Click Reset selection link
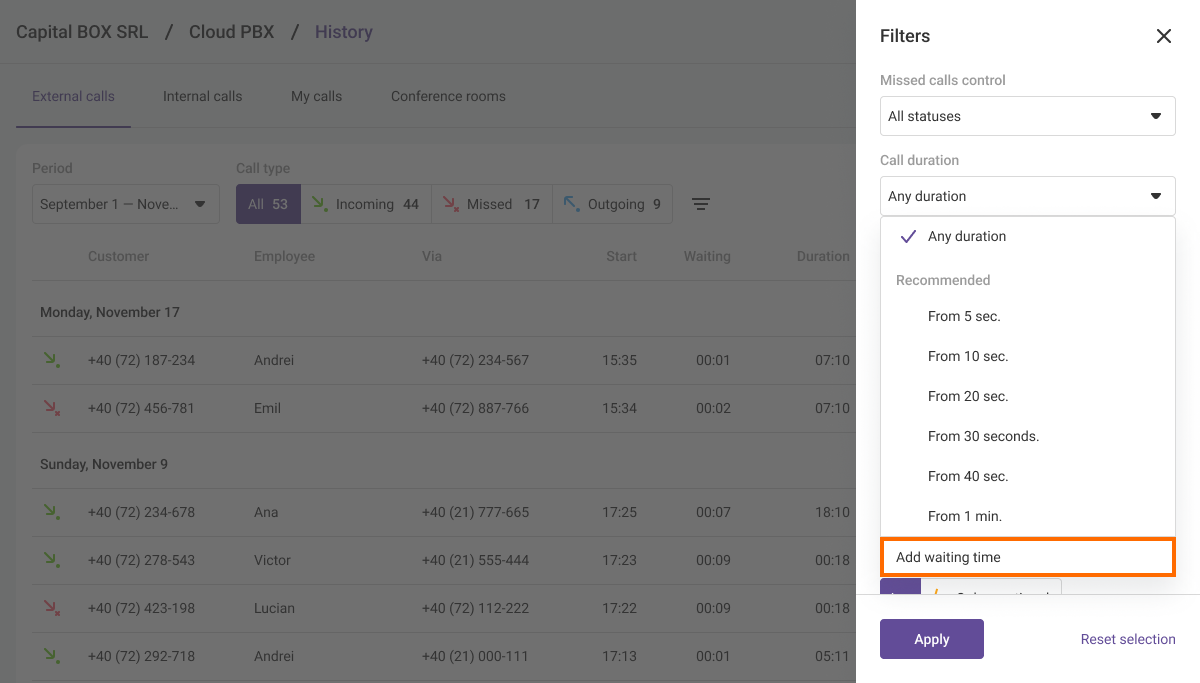Image resolution: width=1200 pixels, height=683 pixels. coord(1127,639)
